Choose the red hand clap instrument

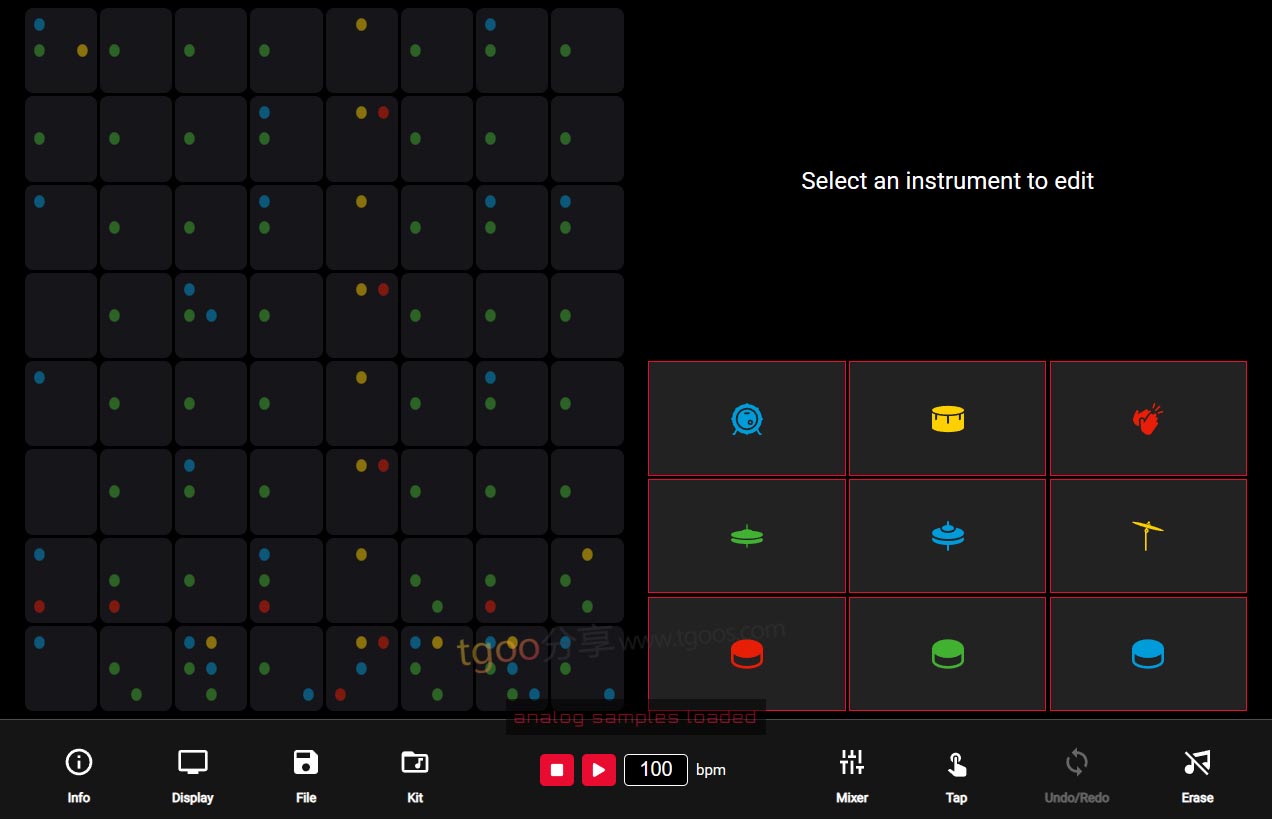click(1148, 419)
